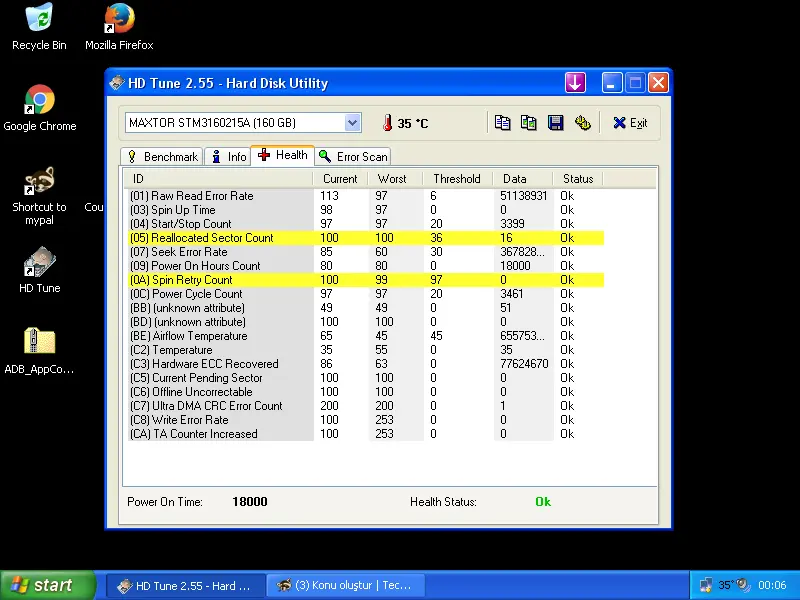Image resolution: width=800 pixels, height=600 pixels.
Task: Click the 77624670 data value
Action: click(524, 364)
